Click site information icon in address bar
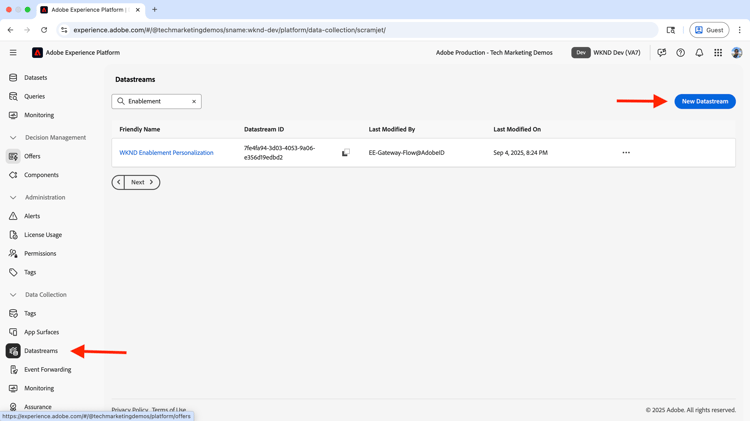The height and width of the screenshot is (421, 750). coord(64,30)
